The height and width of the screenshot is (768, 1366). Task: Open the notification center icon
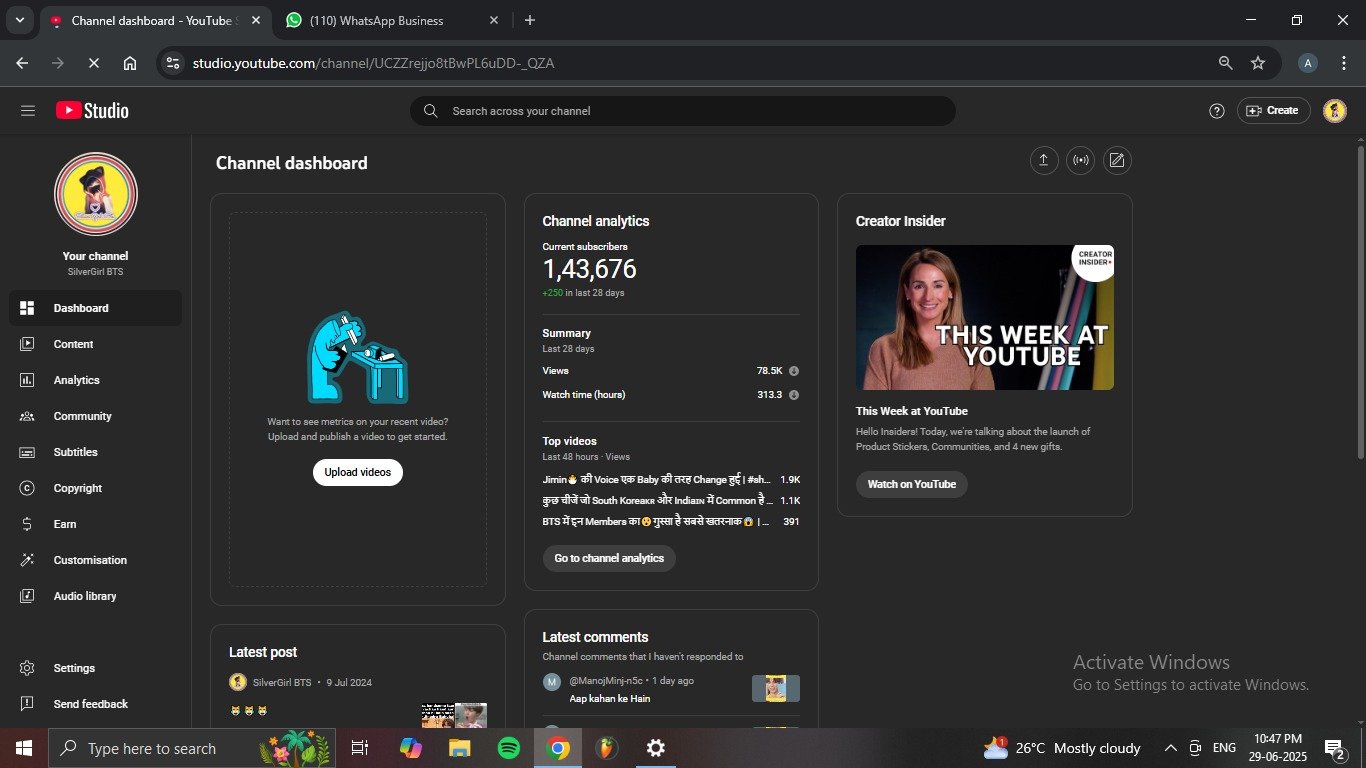pos(1334,748)
